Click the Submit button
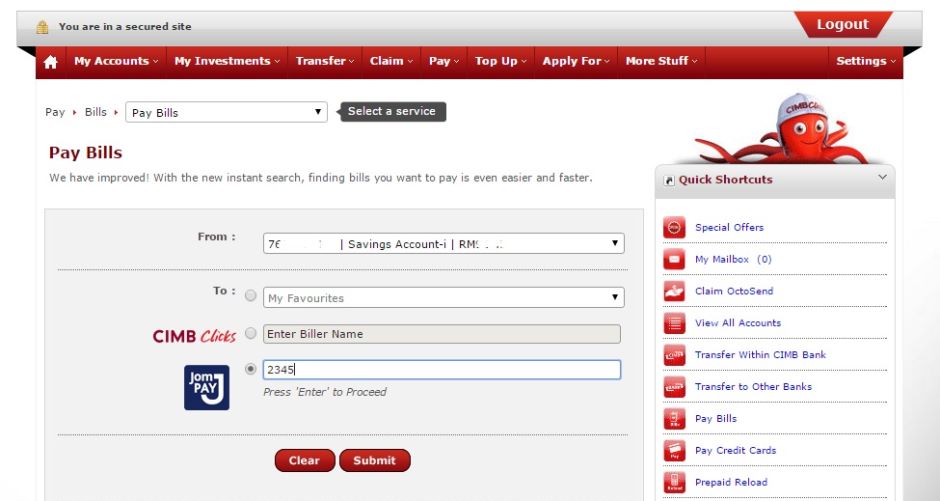Viewport: 940px width, 501px height. tap(375, 460)
